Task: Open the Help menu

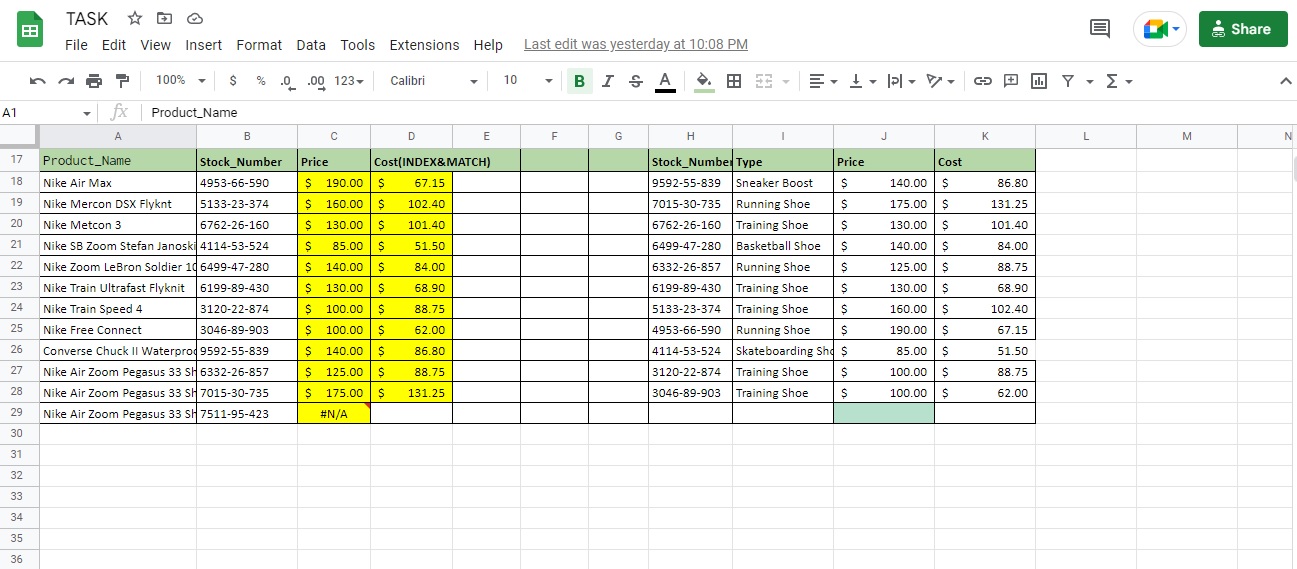Action: pyautogui.click(x=488, y=45)
